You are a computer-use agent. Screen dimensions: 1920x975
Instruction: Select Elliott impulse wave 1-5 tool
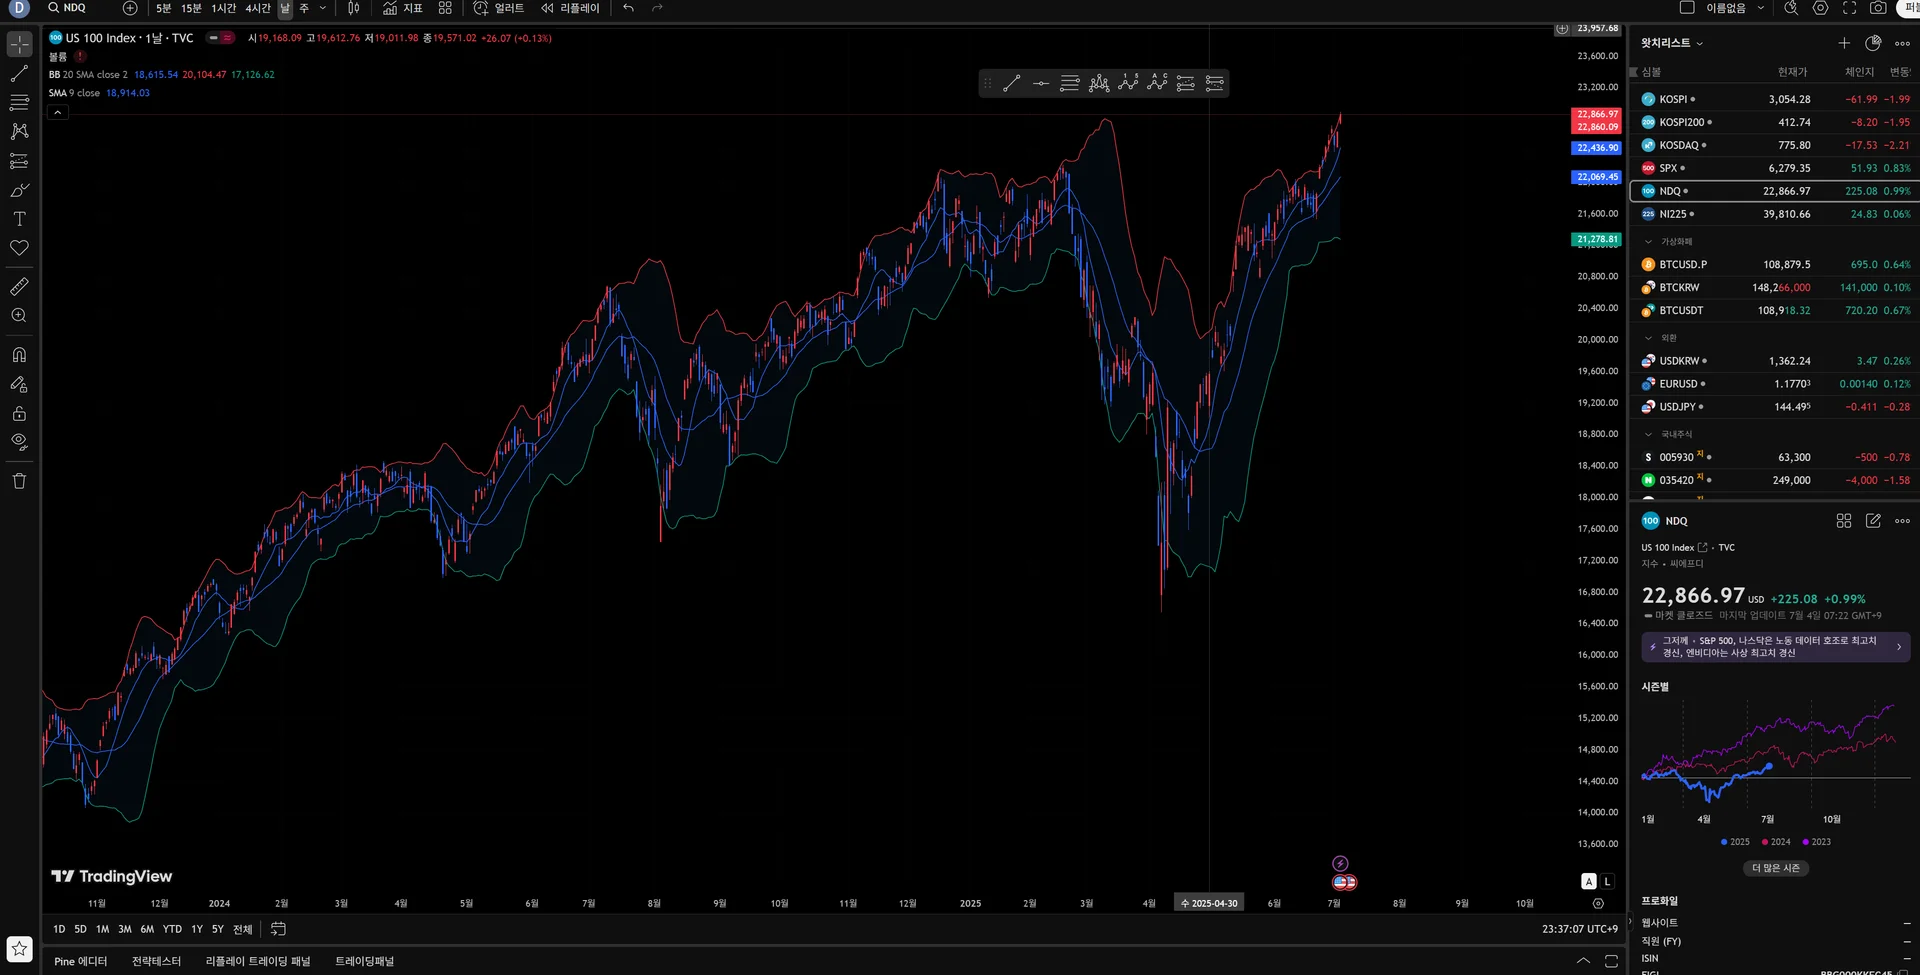(1127, 84)
